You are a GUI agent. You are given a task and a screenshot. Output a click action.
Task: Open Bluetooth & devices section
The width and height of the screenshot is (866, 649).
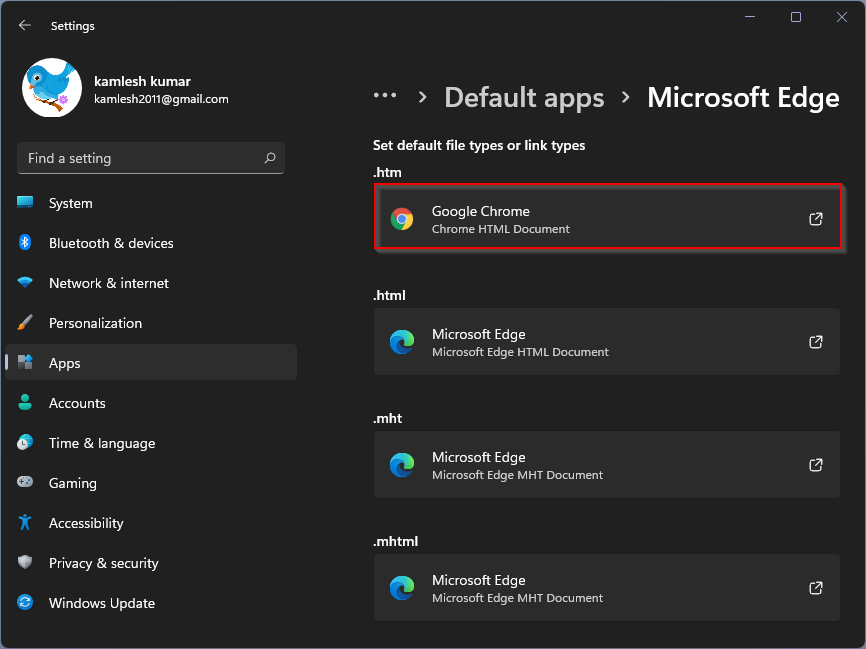tap(111, 243)
